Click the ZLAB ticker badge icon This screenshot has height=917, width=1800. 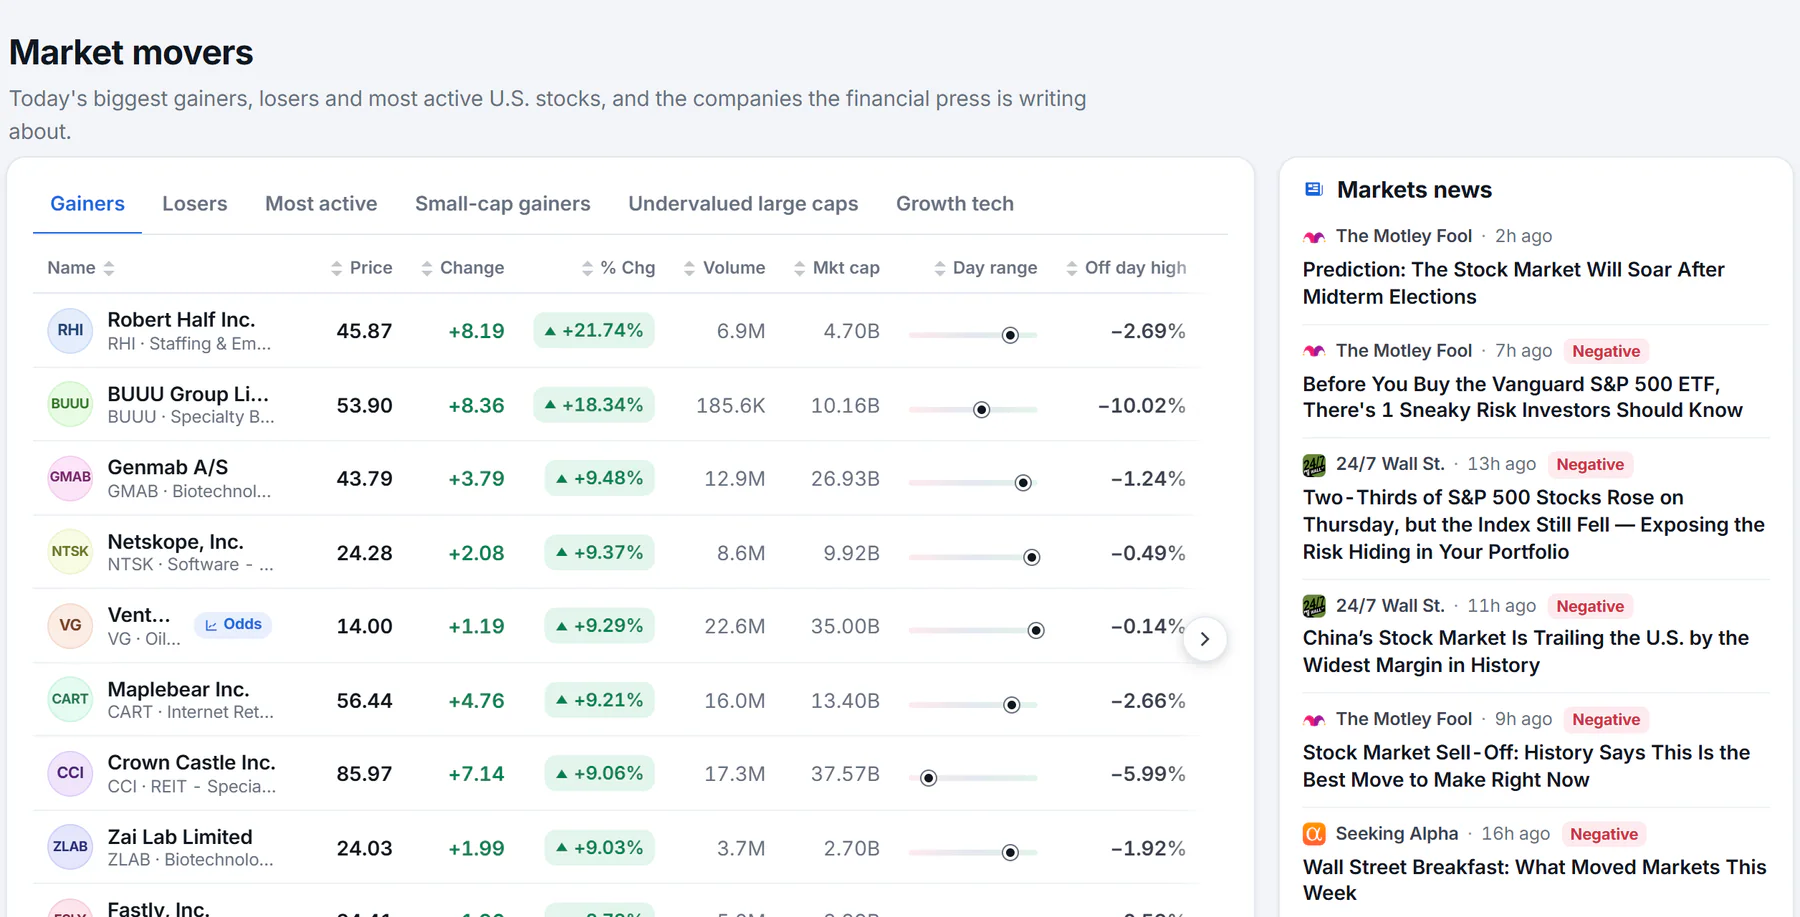click(x=70, y=847)
